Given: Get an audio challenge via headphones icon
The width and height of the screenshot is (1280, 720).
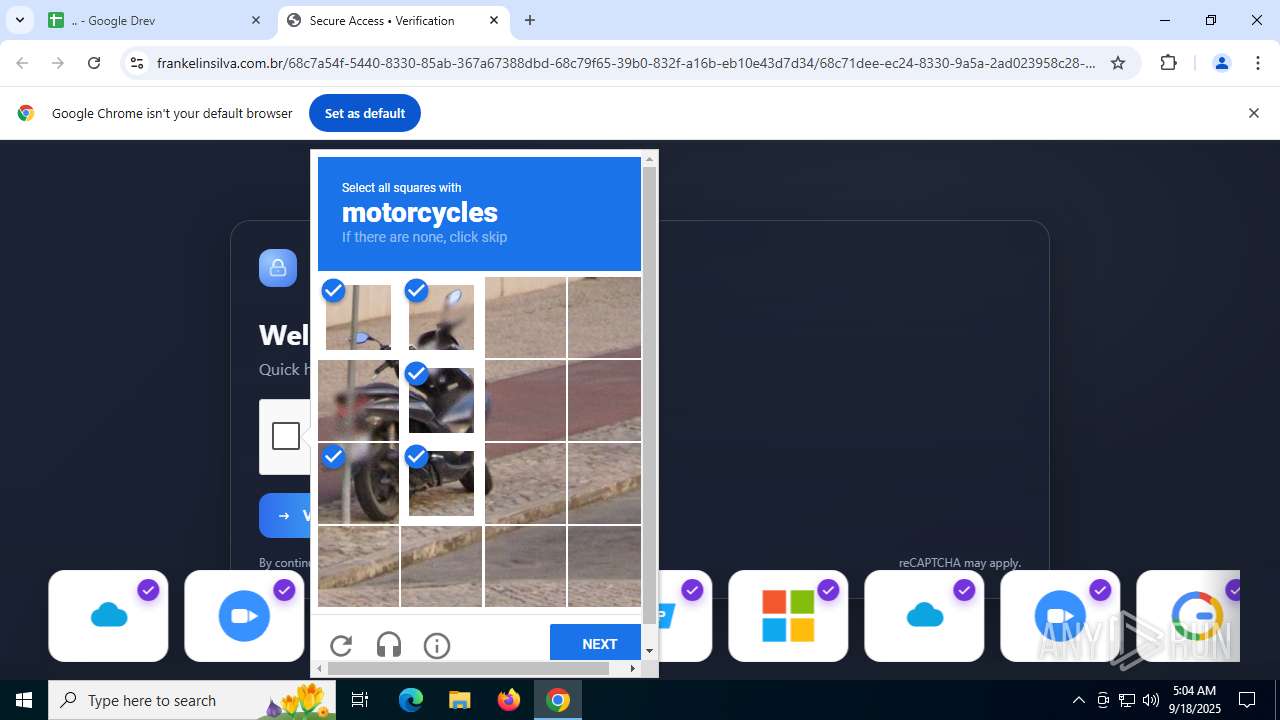Looking at the screenshot, I should (389, 646).
